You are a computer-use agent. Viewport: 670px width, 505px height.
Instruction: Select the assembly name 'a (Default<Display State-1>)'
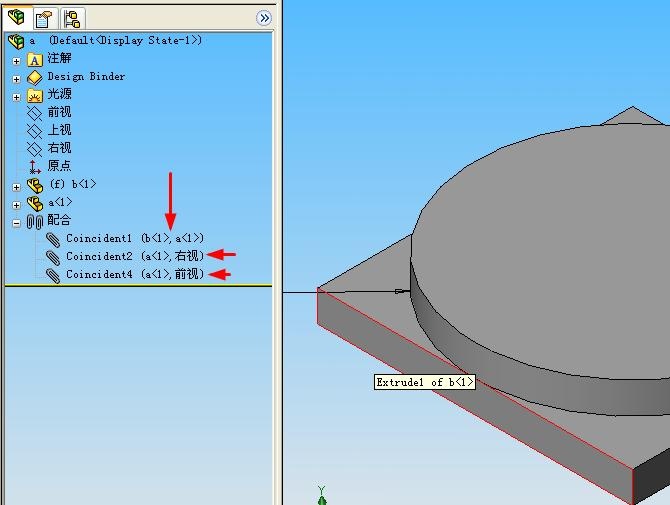116,41
